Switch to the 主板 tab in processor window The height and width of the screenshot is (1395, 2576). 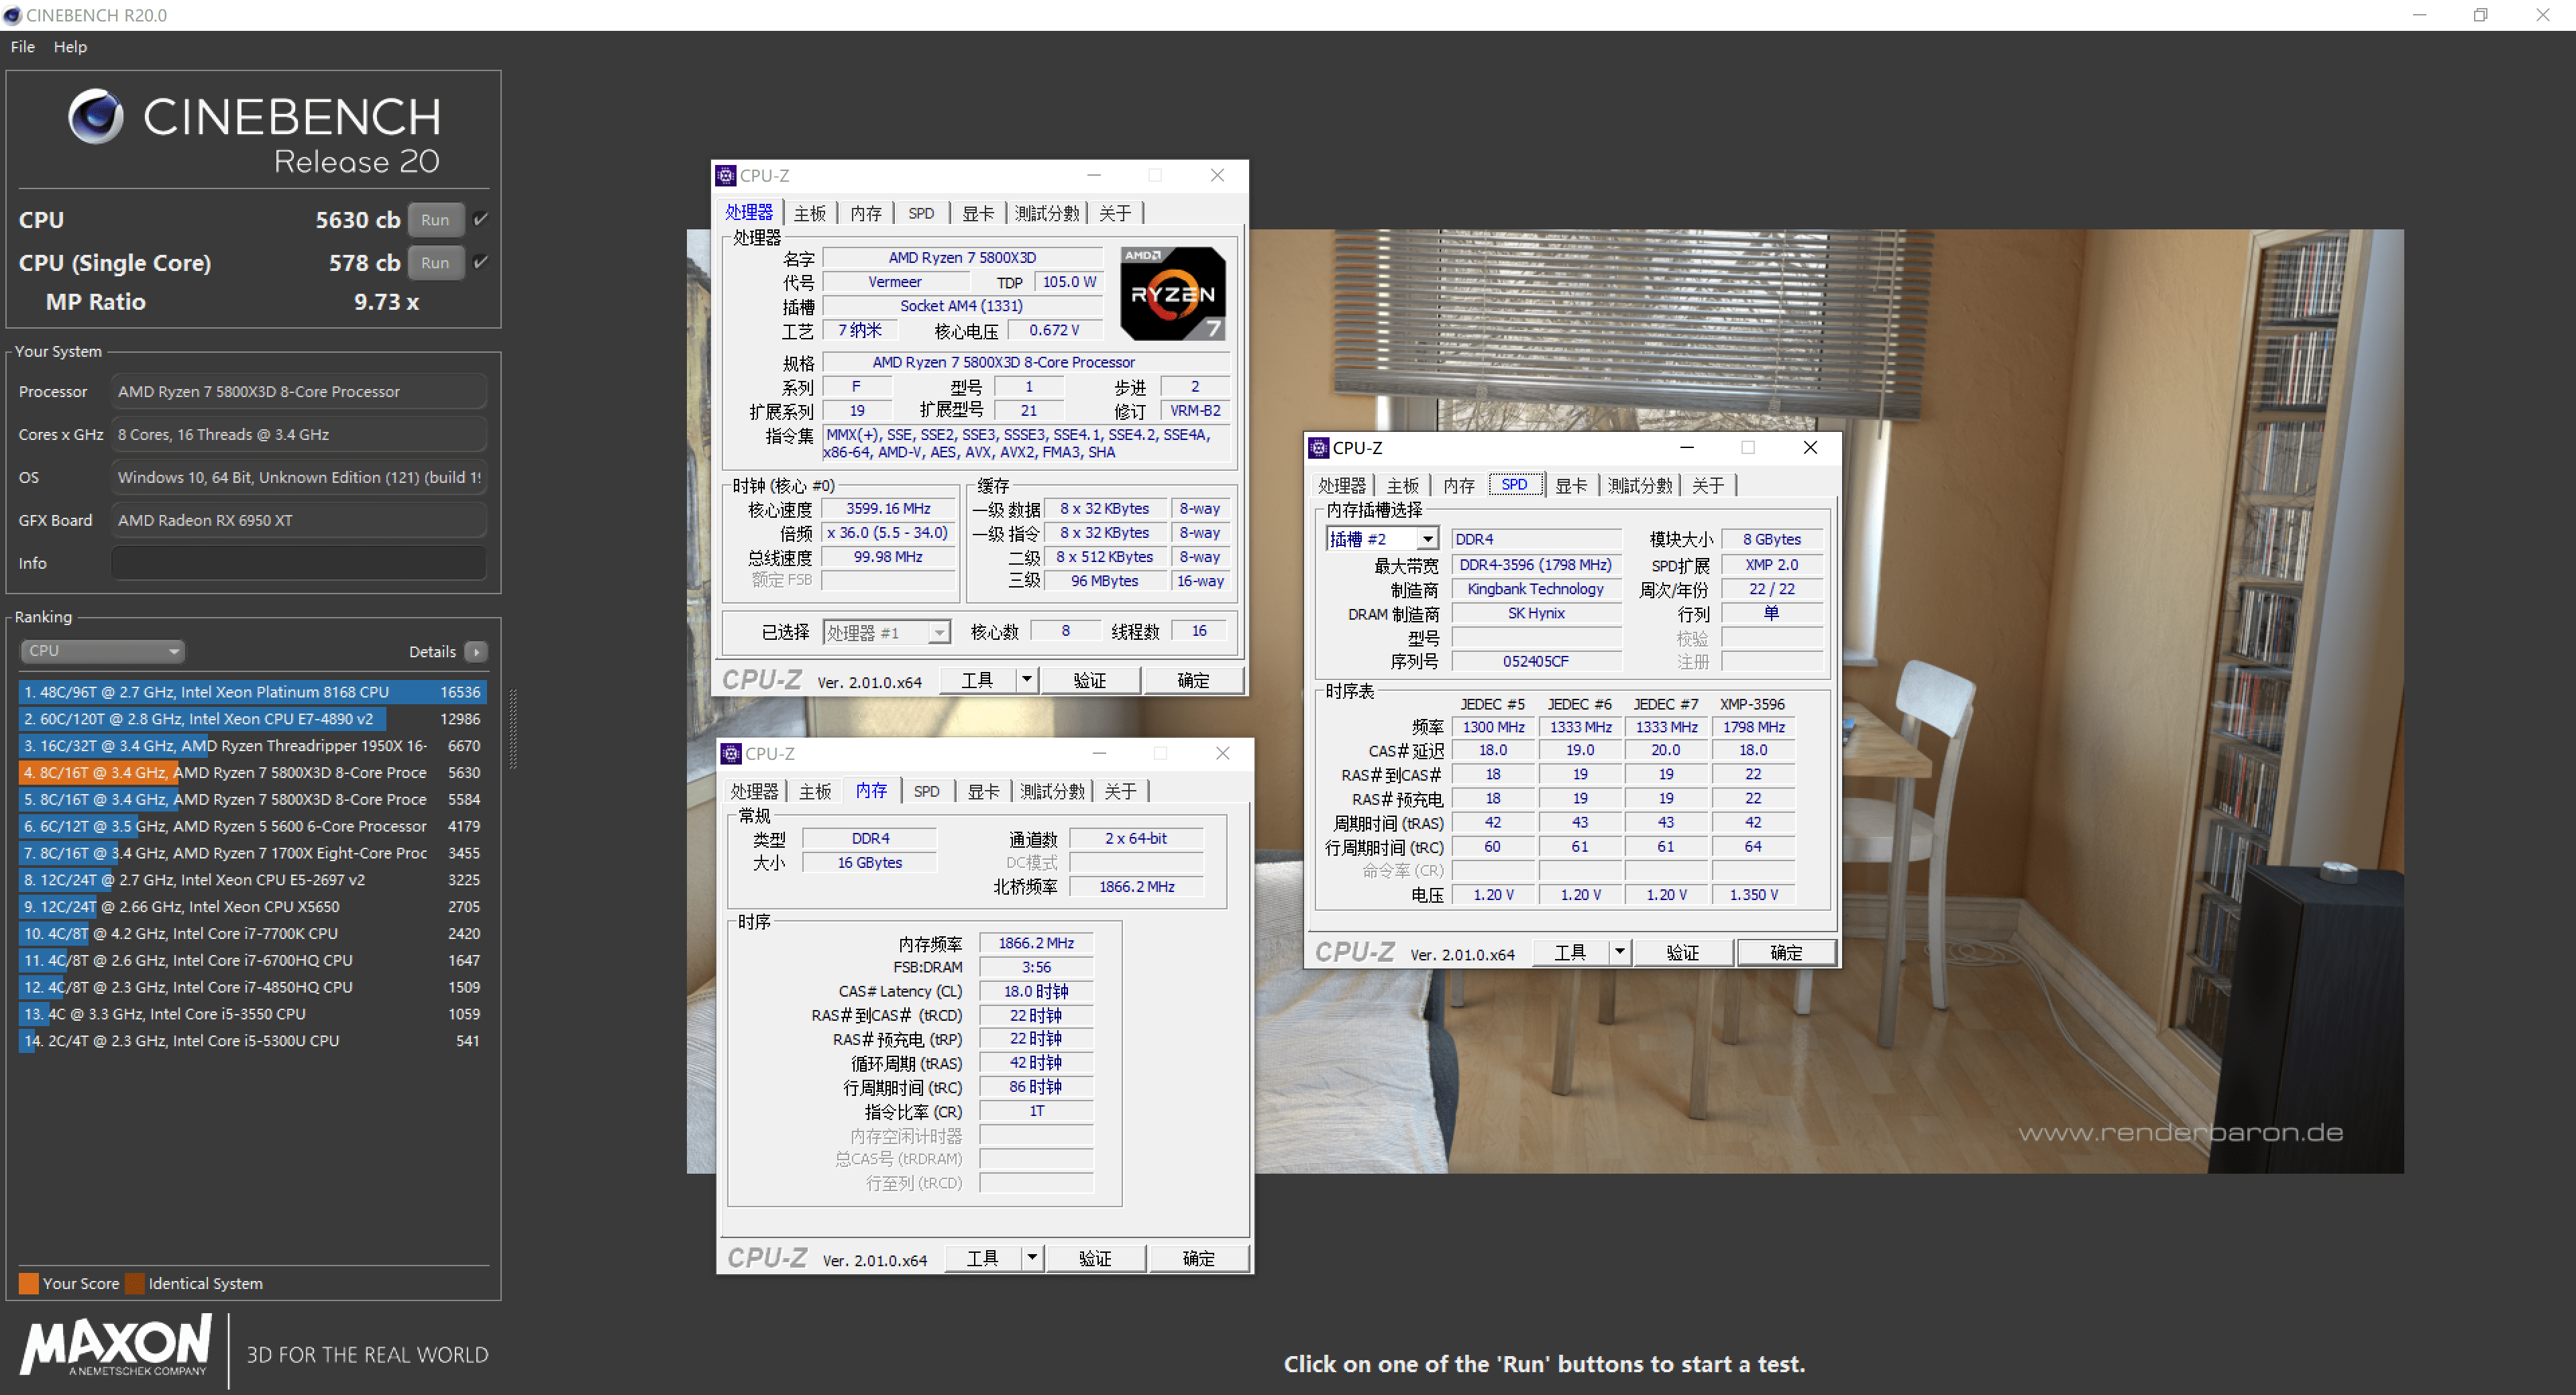click(809, 213)
